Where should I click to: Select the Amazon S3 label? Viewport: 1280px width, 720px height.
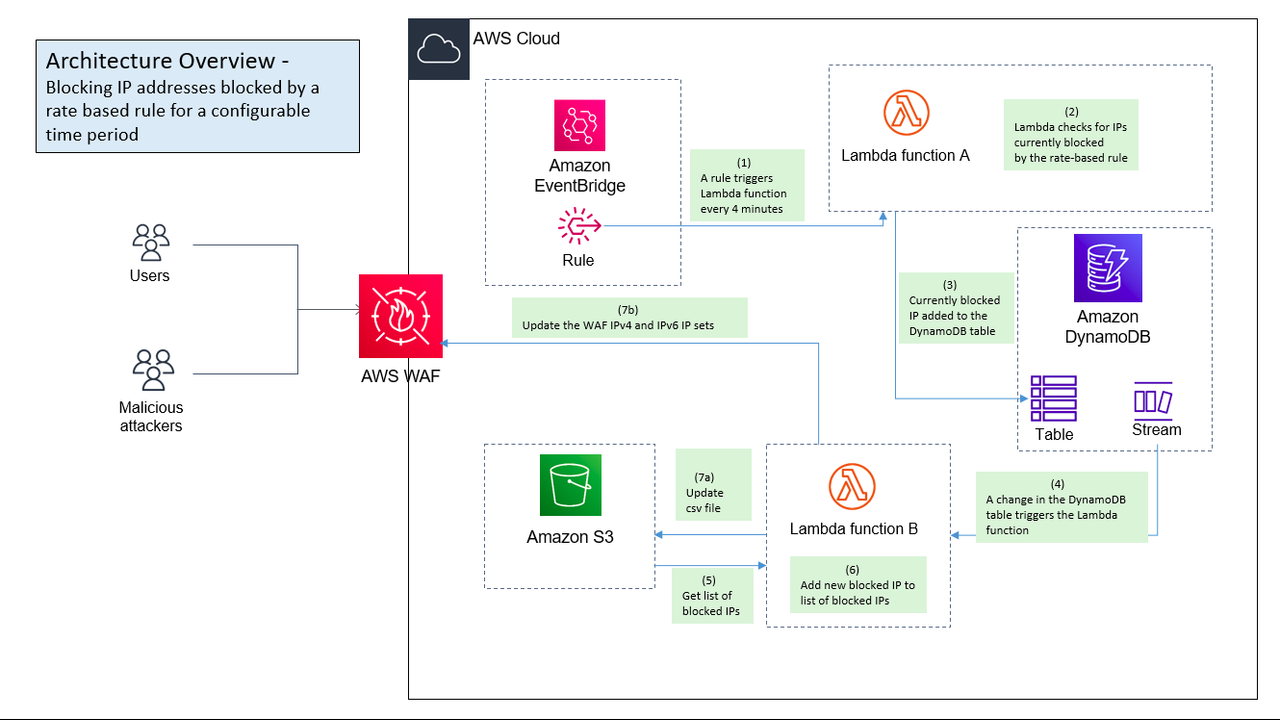570,538
